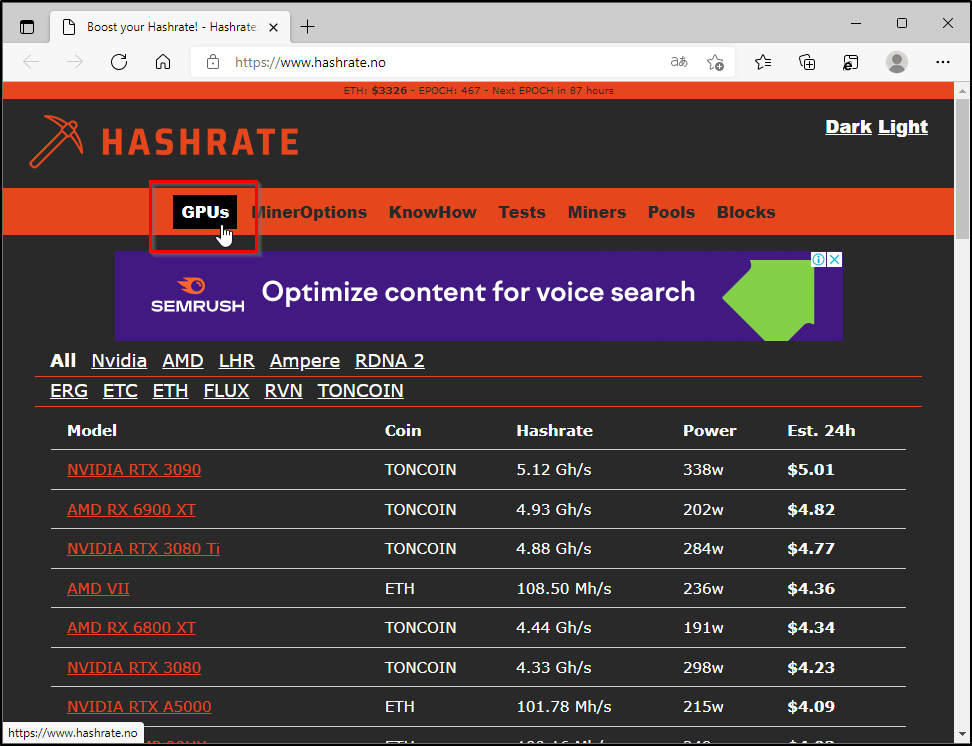
Task: Open NVIDIA RTX 3090 details
Action: pos(134,469)
